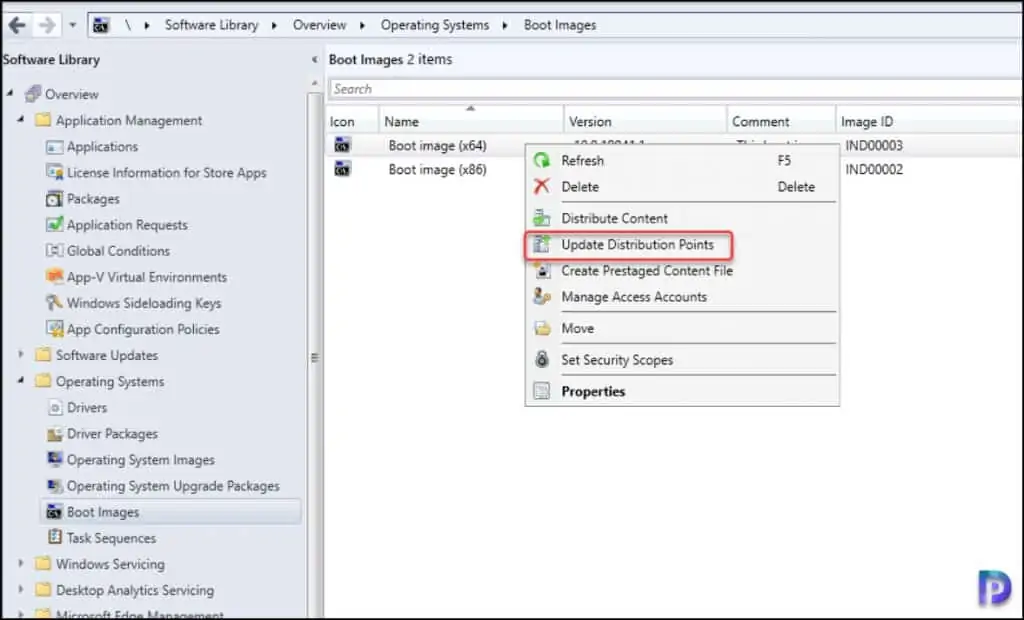
Task: Click the Packages node icon
Action: [x=54, y=199]
